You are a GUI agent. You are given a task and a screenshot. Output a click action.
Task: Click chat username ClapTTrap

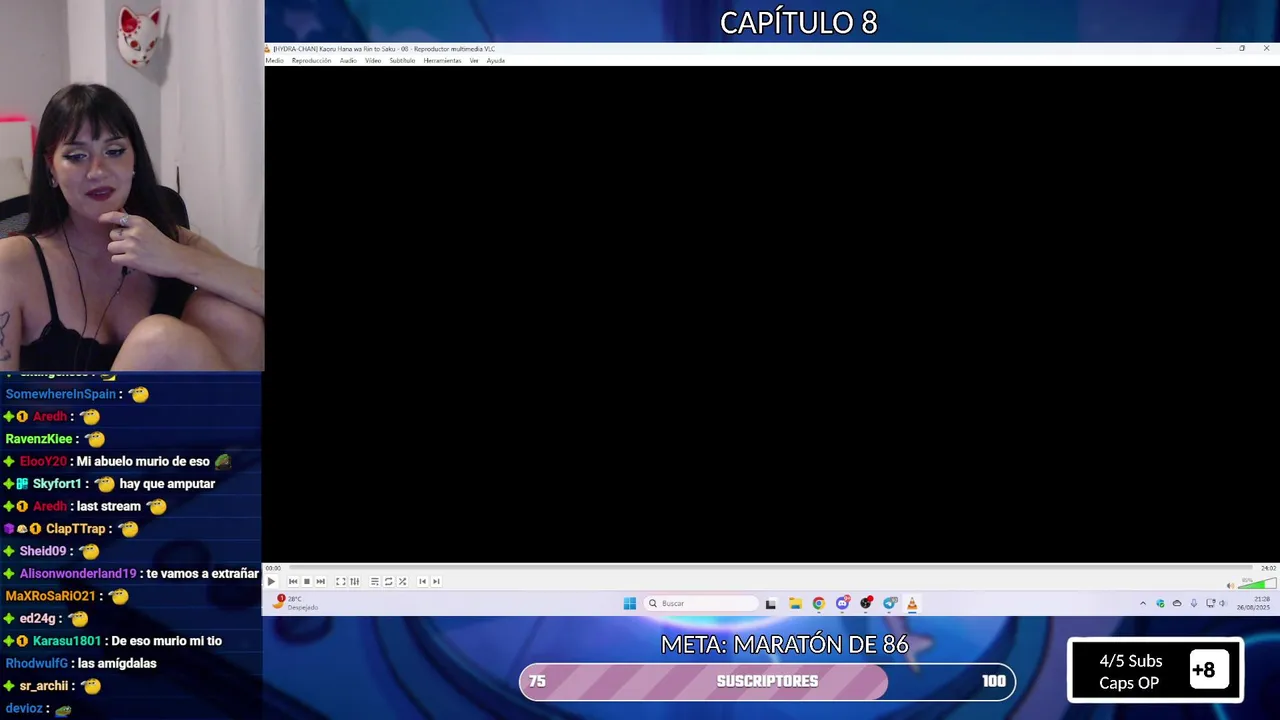(x=75, y=529)
